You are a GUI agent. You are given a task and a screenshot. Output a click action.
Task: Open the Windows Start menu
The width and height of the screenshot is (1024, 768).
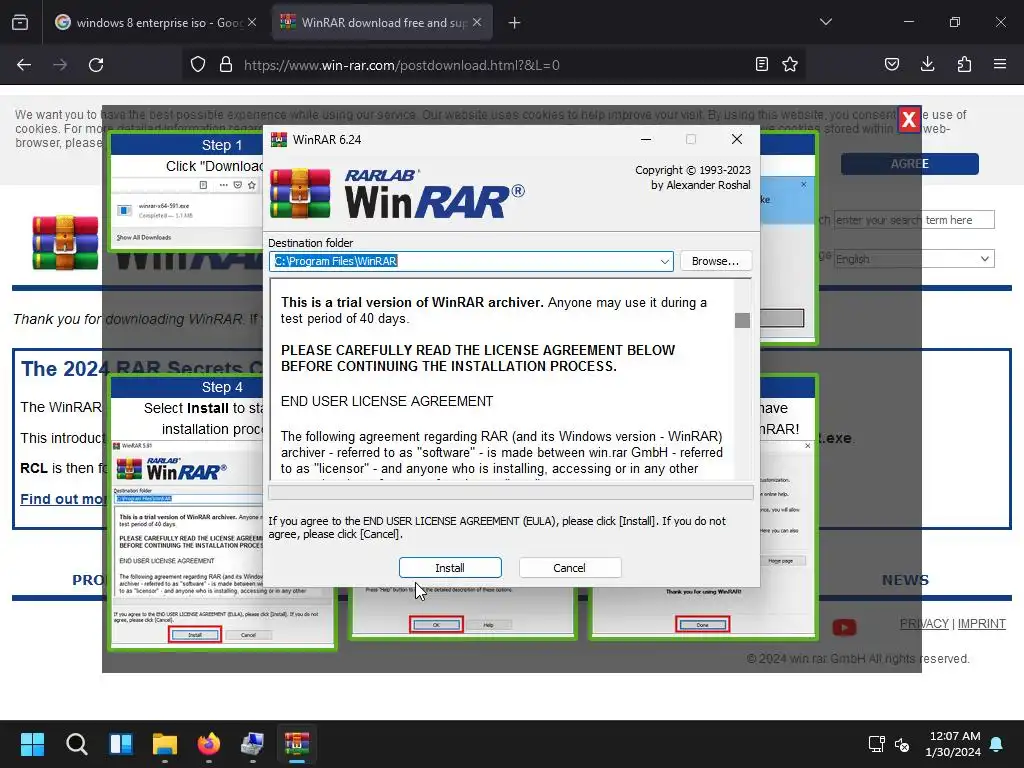pyautogui.click(x=32, y=744)
